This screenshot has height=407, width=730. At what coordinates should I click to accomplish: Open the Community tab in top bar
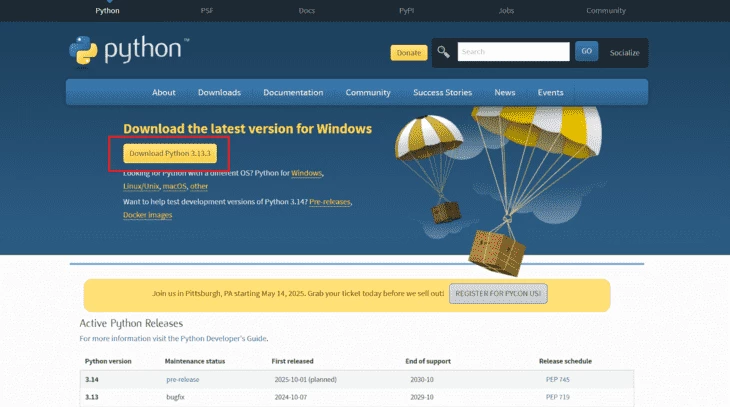click(x=606, y=10)
